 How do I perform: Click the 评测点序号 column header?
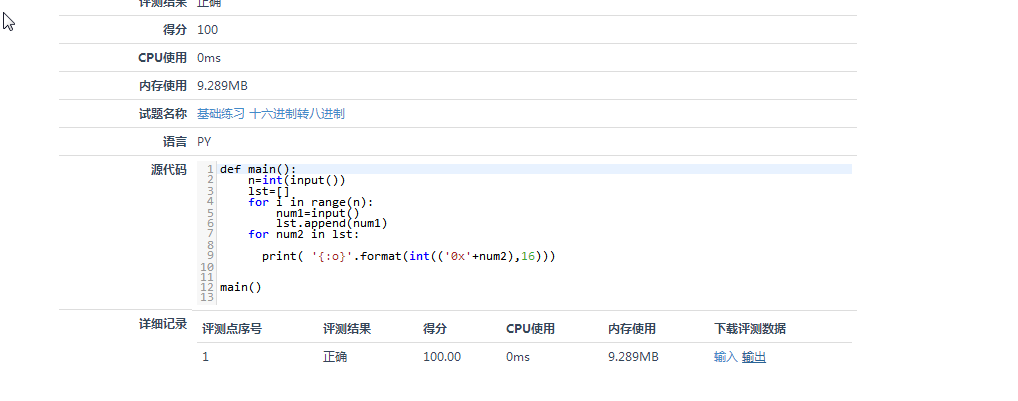point(232,329)
